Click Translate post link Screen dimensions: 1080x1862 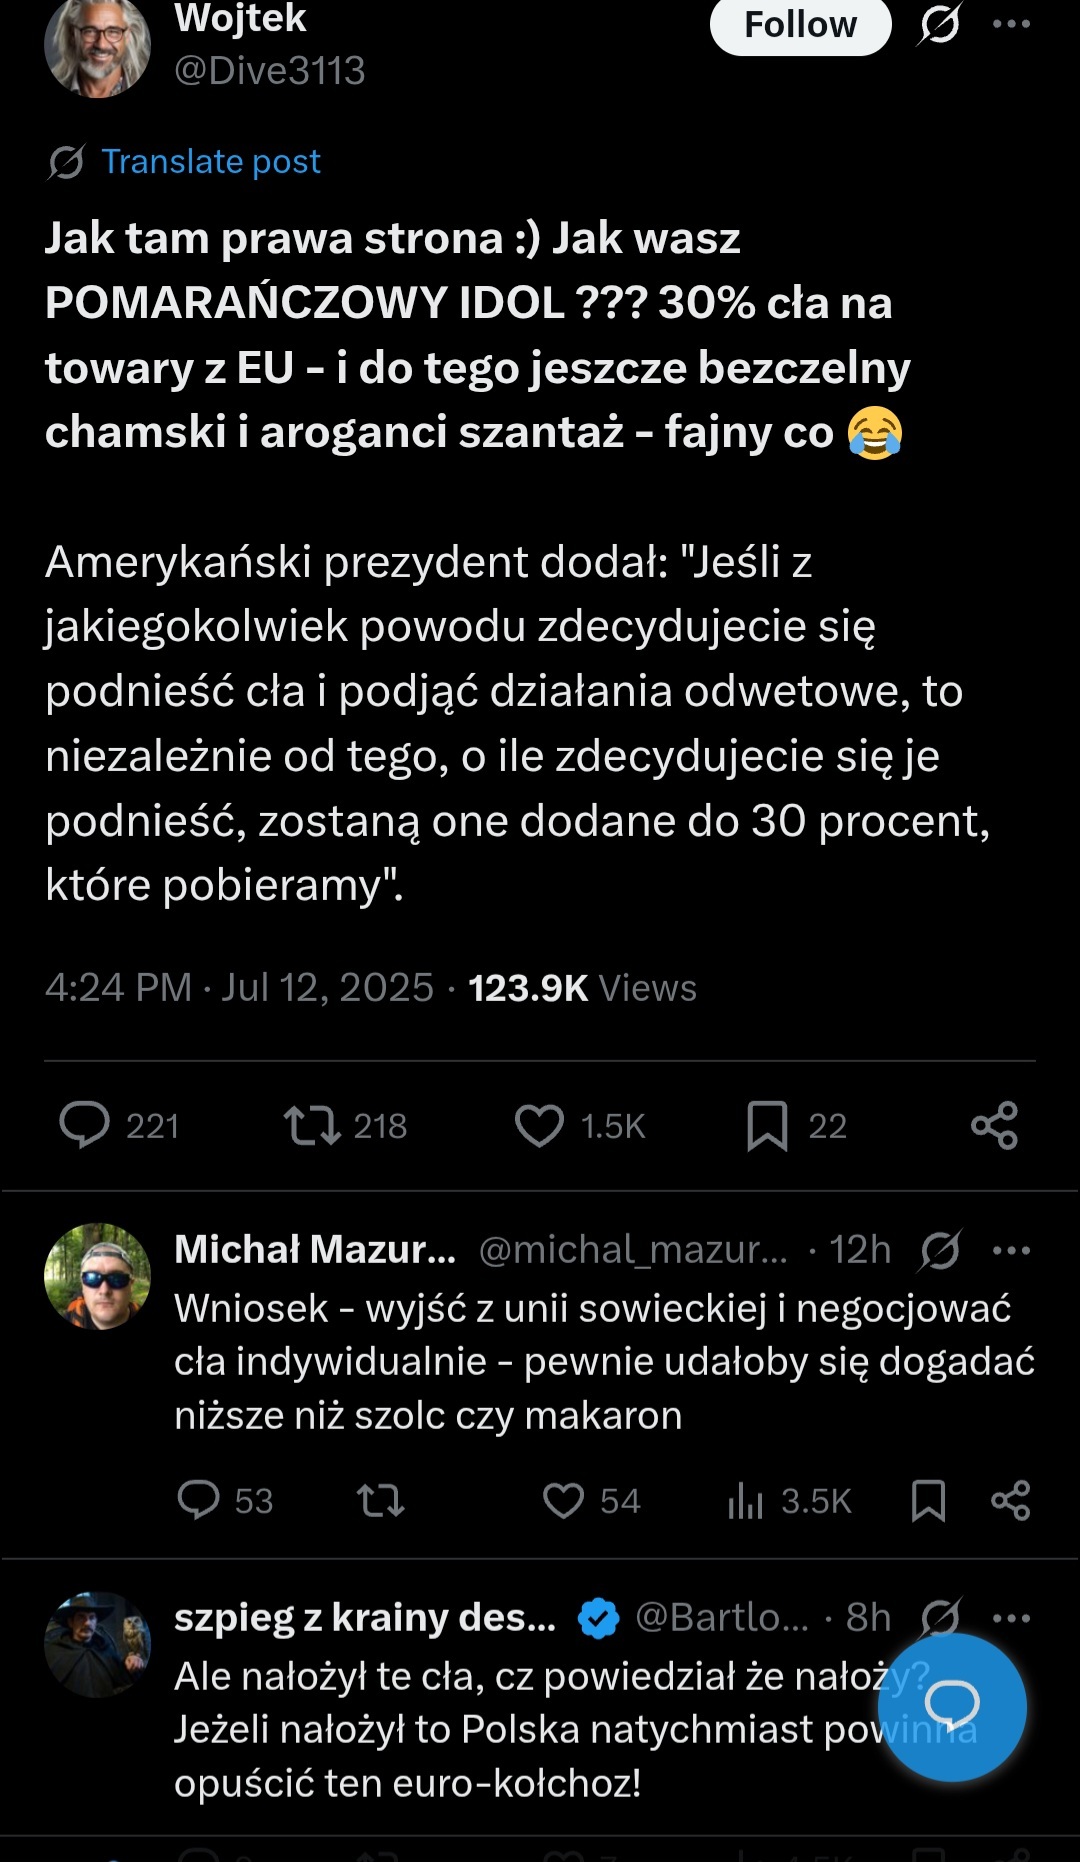[x=211, y=162]
